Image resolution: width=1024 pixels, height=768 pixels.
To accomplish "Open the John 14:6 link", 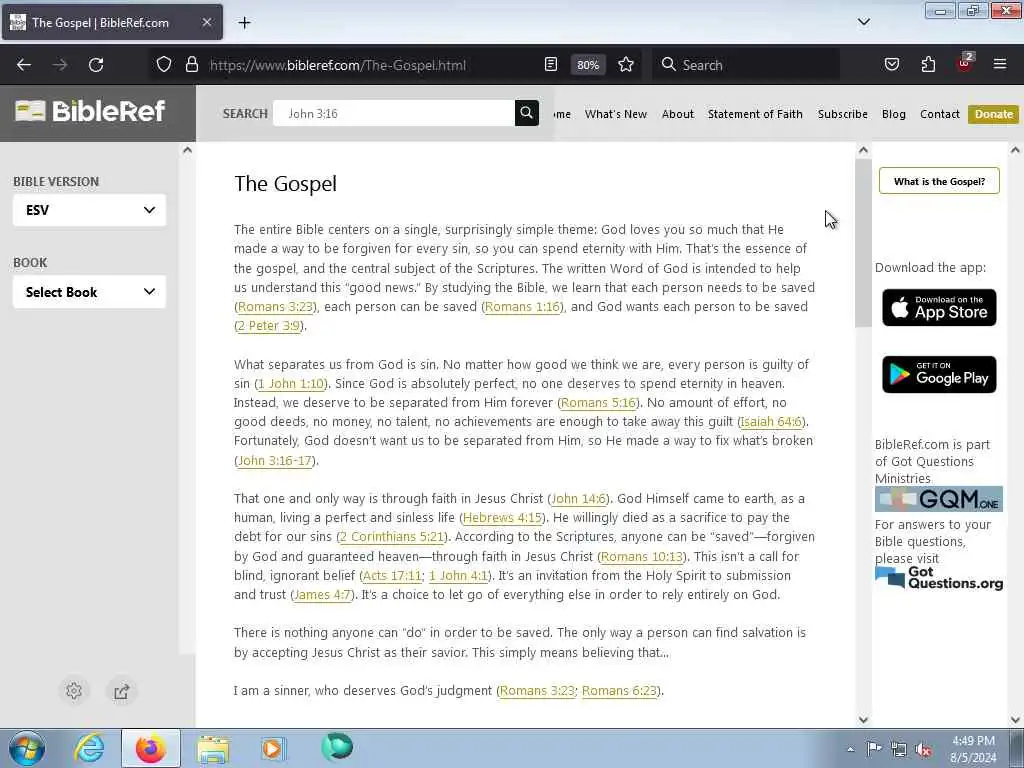I will [x=579, y=499].
